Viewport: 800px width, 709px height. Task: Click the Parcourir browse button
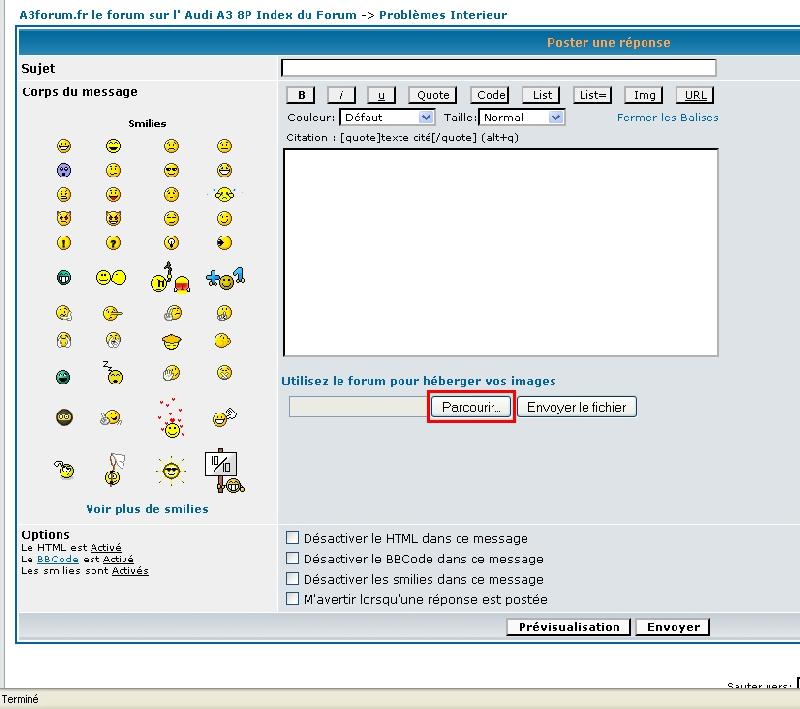471,407
